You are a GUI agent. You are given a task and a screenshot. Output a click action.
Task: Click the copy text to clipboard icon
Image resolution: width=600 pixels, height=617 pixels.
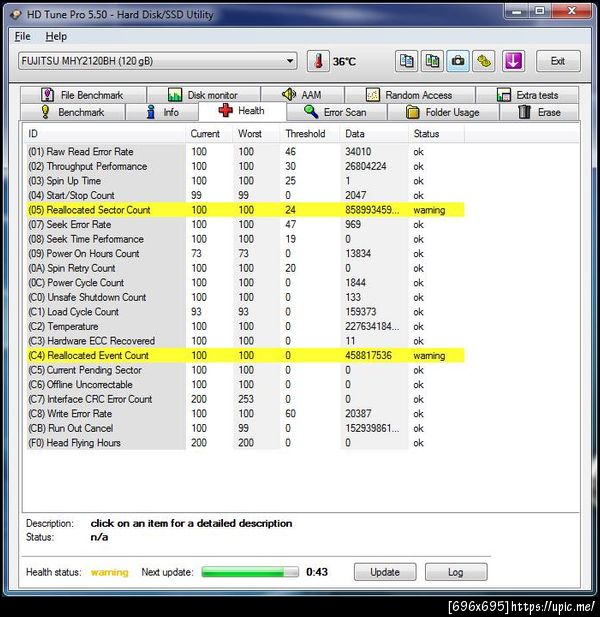pos(406,61)
